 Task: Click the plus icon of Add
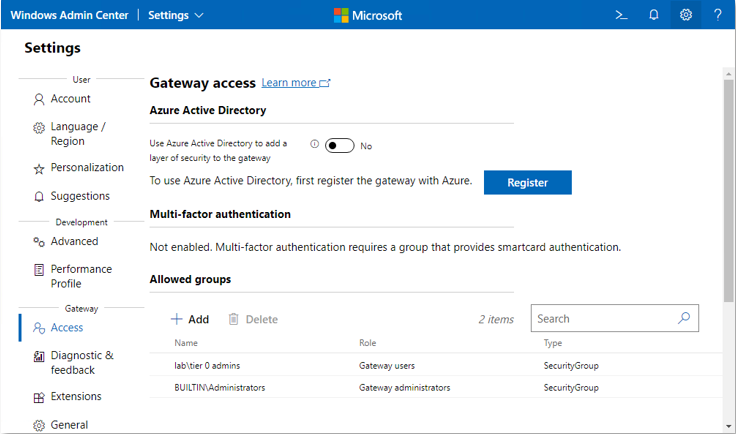176,319
